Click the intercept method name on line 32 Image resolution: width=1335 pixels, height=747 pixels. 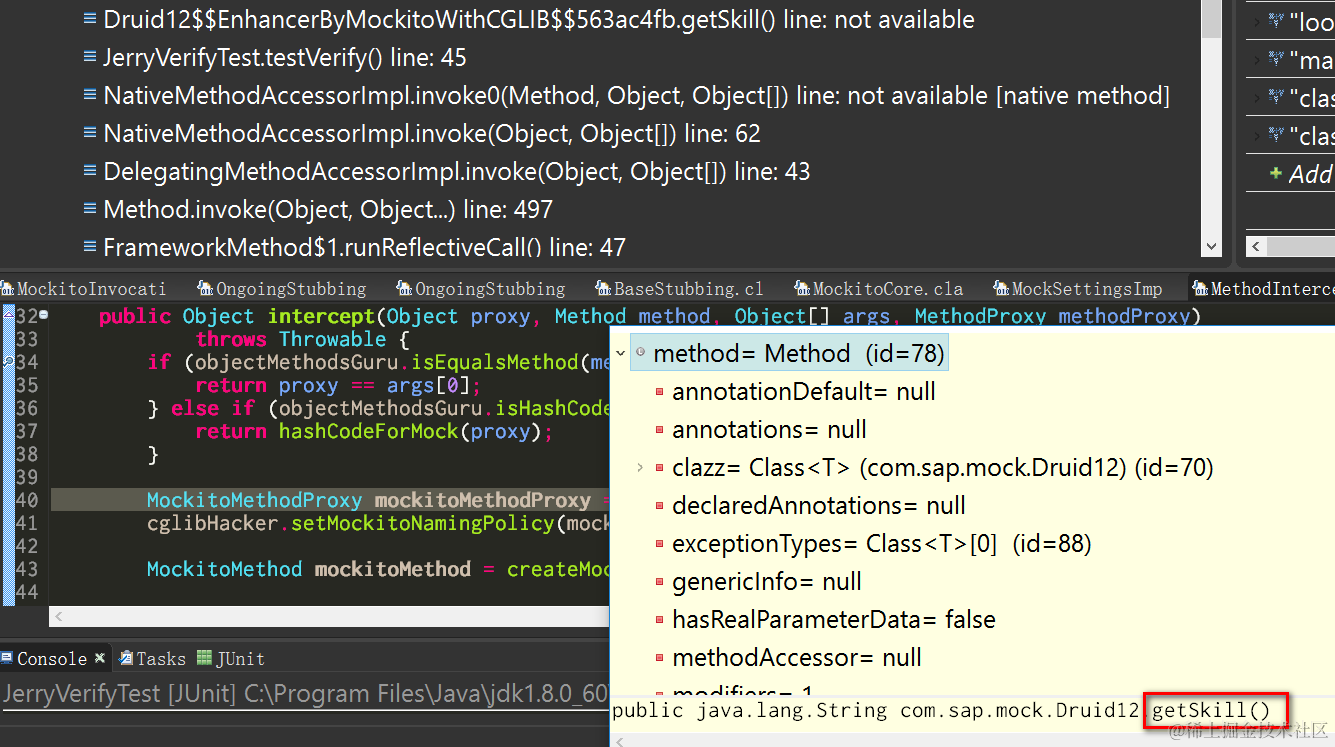tap(321, 316)
